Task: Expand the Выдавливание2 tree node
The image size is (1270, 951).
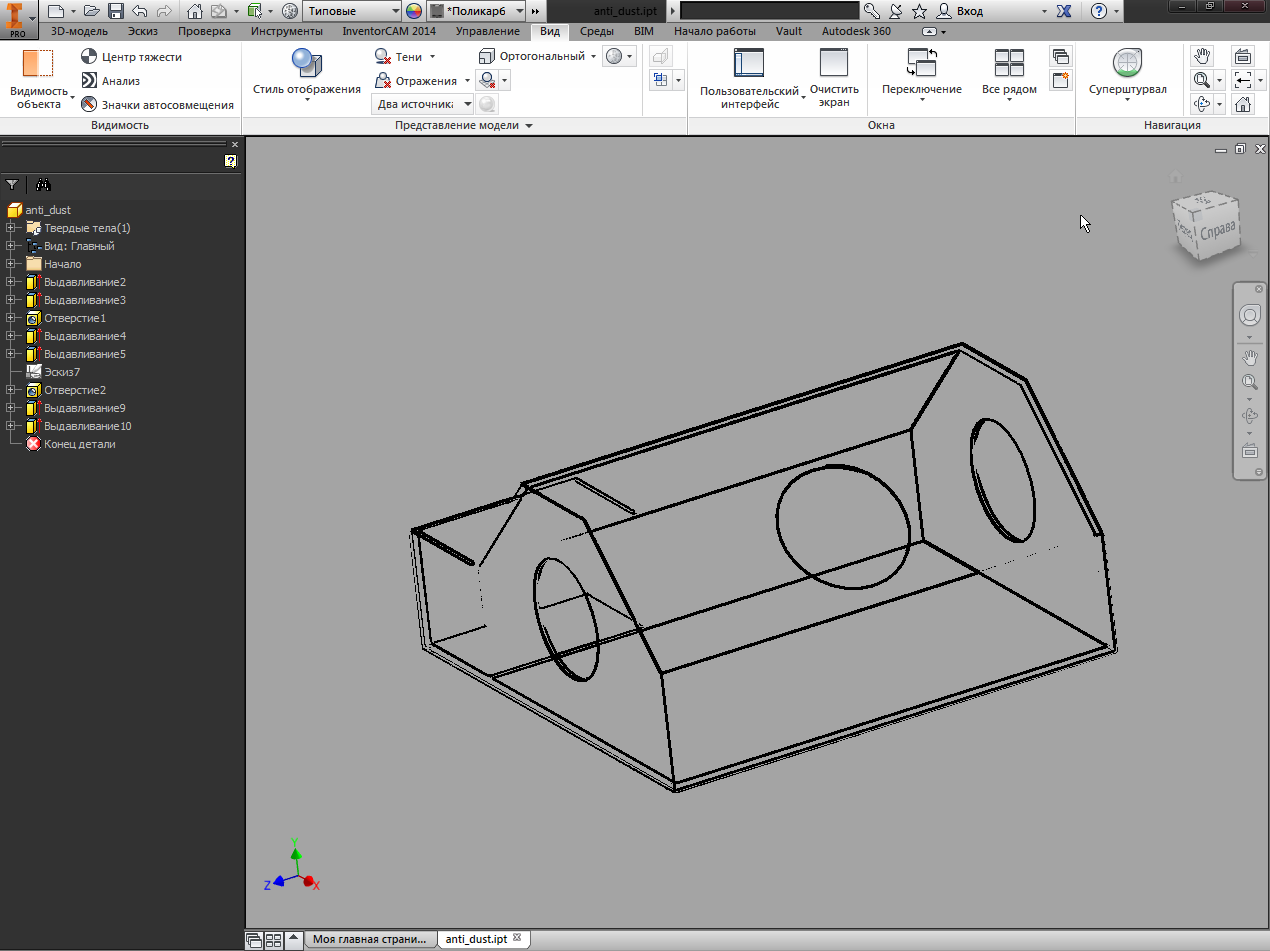Action: [x=10, y=282]
